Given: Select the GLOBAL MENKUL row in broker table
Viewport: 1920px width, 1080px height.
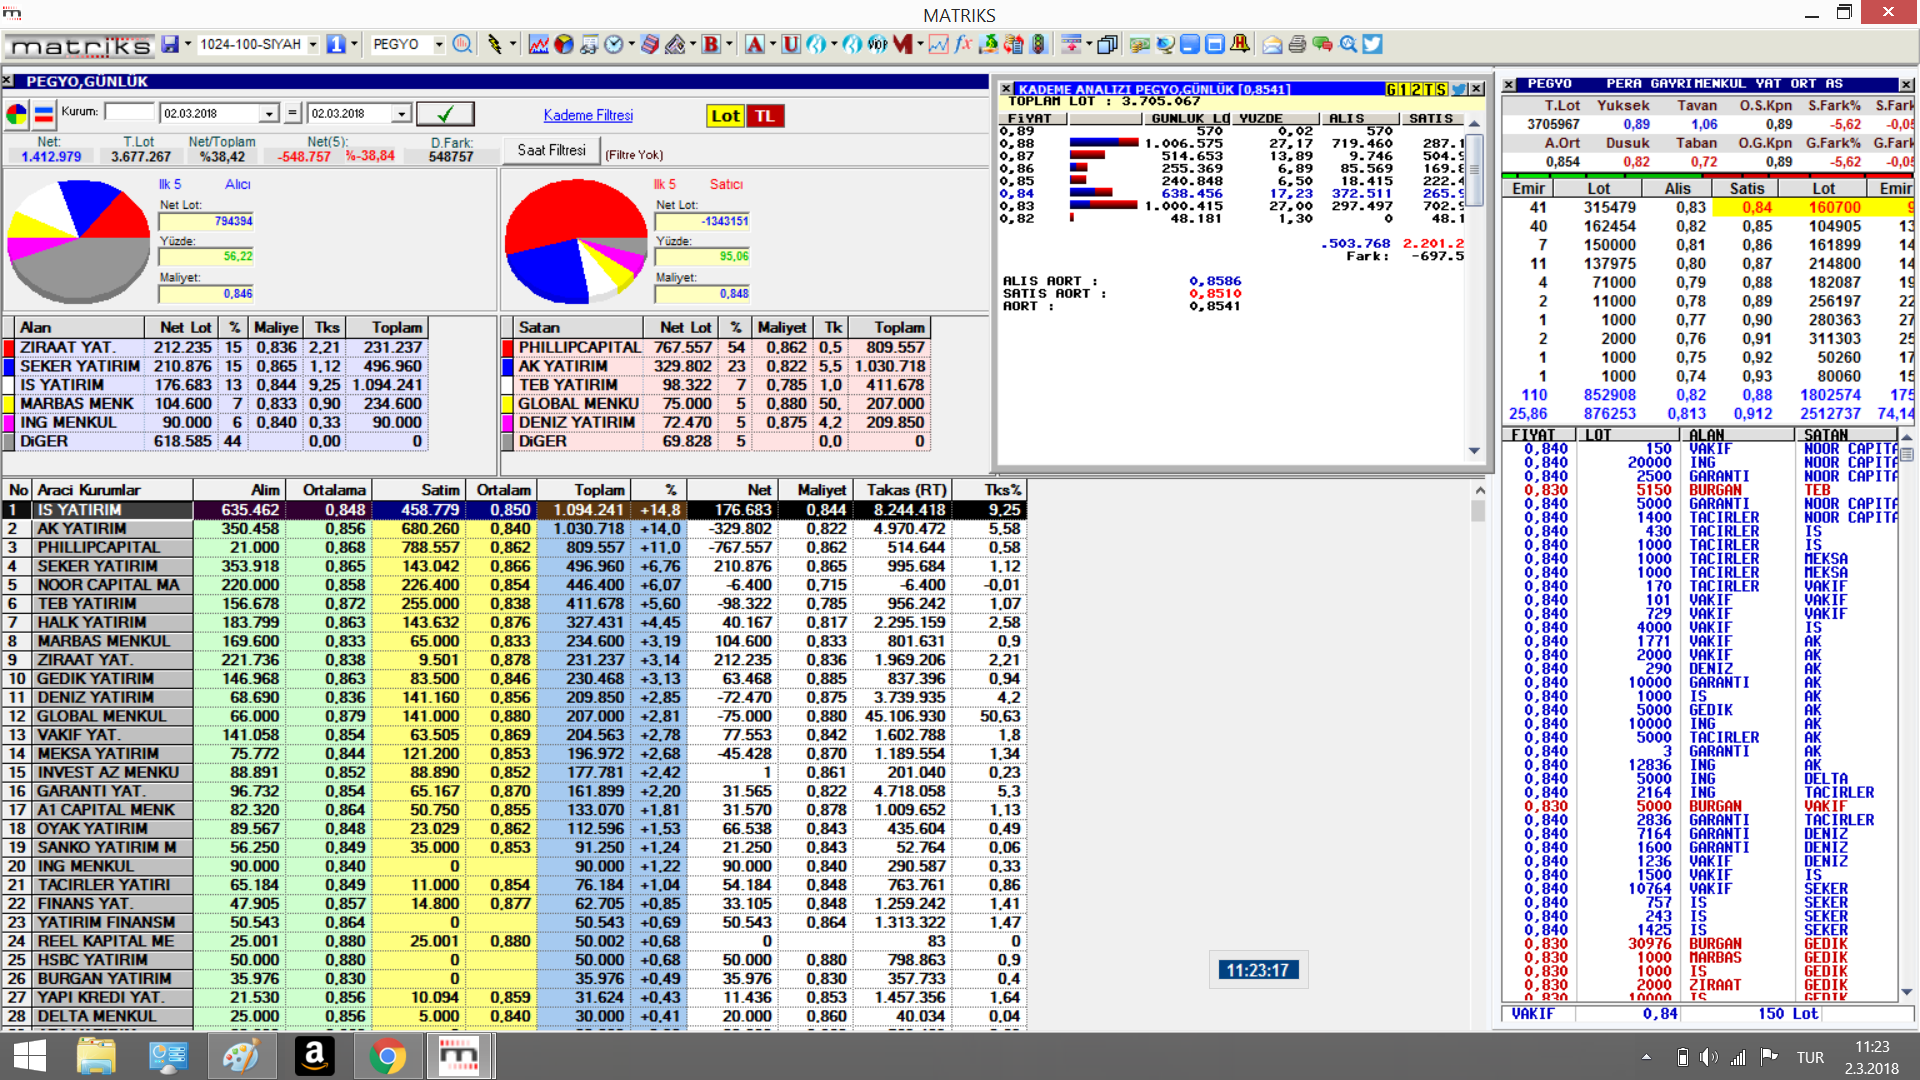Looking at the screenshot, I should pyautogui.click(x=514, y=716).
